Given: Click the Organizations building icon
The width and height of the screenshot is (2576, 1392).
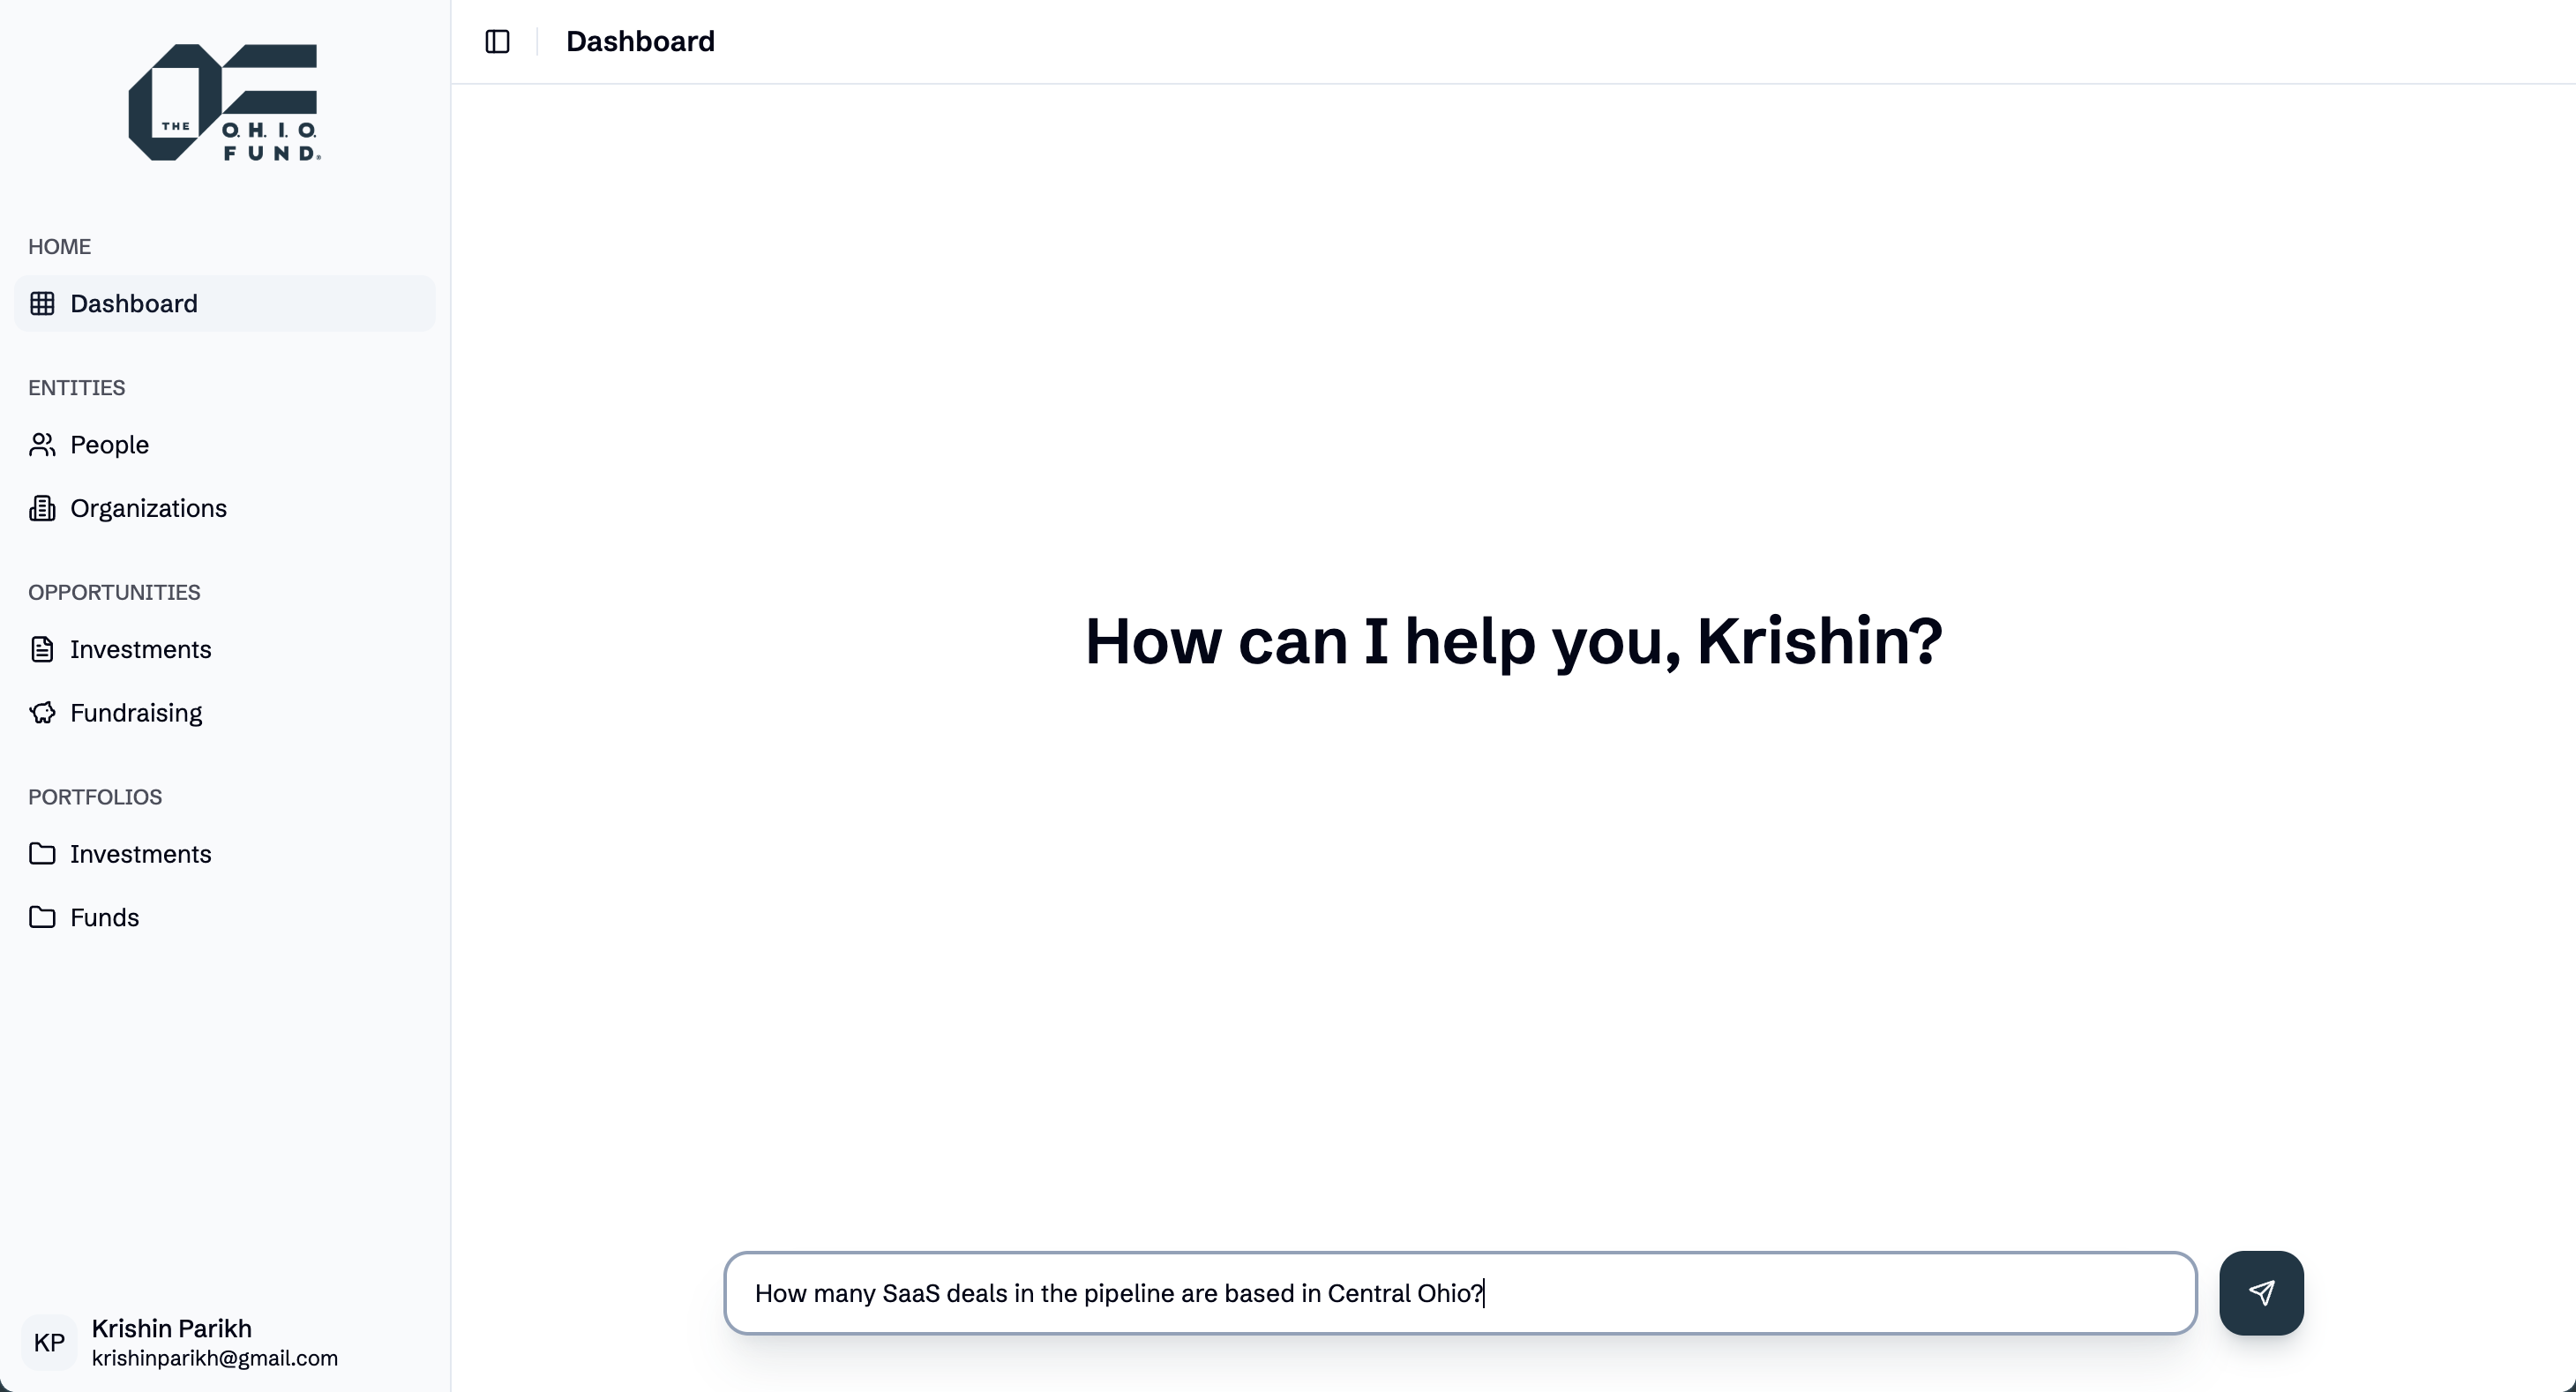Looking at the screenshot, I should coord(42,508).
